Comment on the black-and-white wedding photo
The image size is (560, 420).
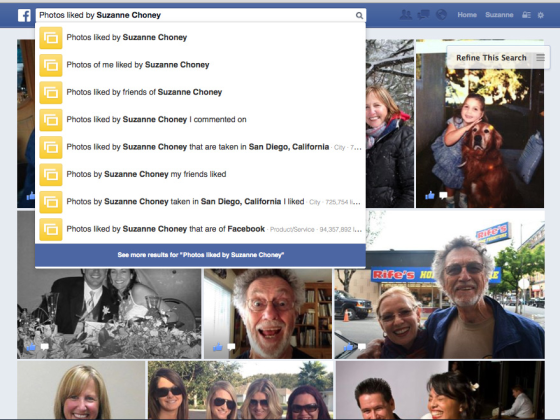45,346
